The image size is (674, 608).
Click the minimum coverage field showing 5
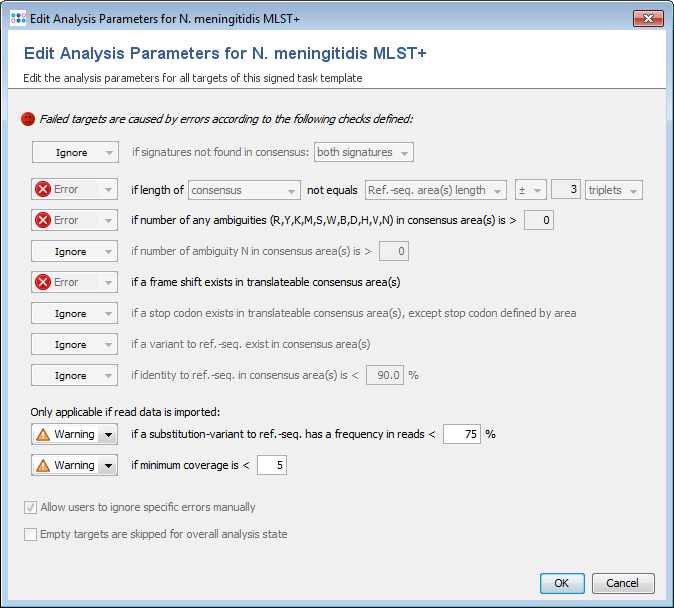272,465
